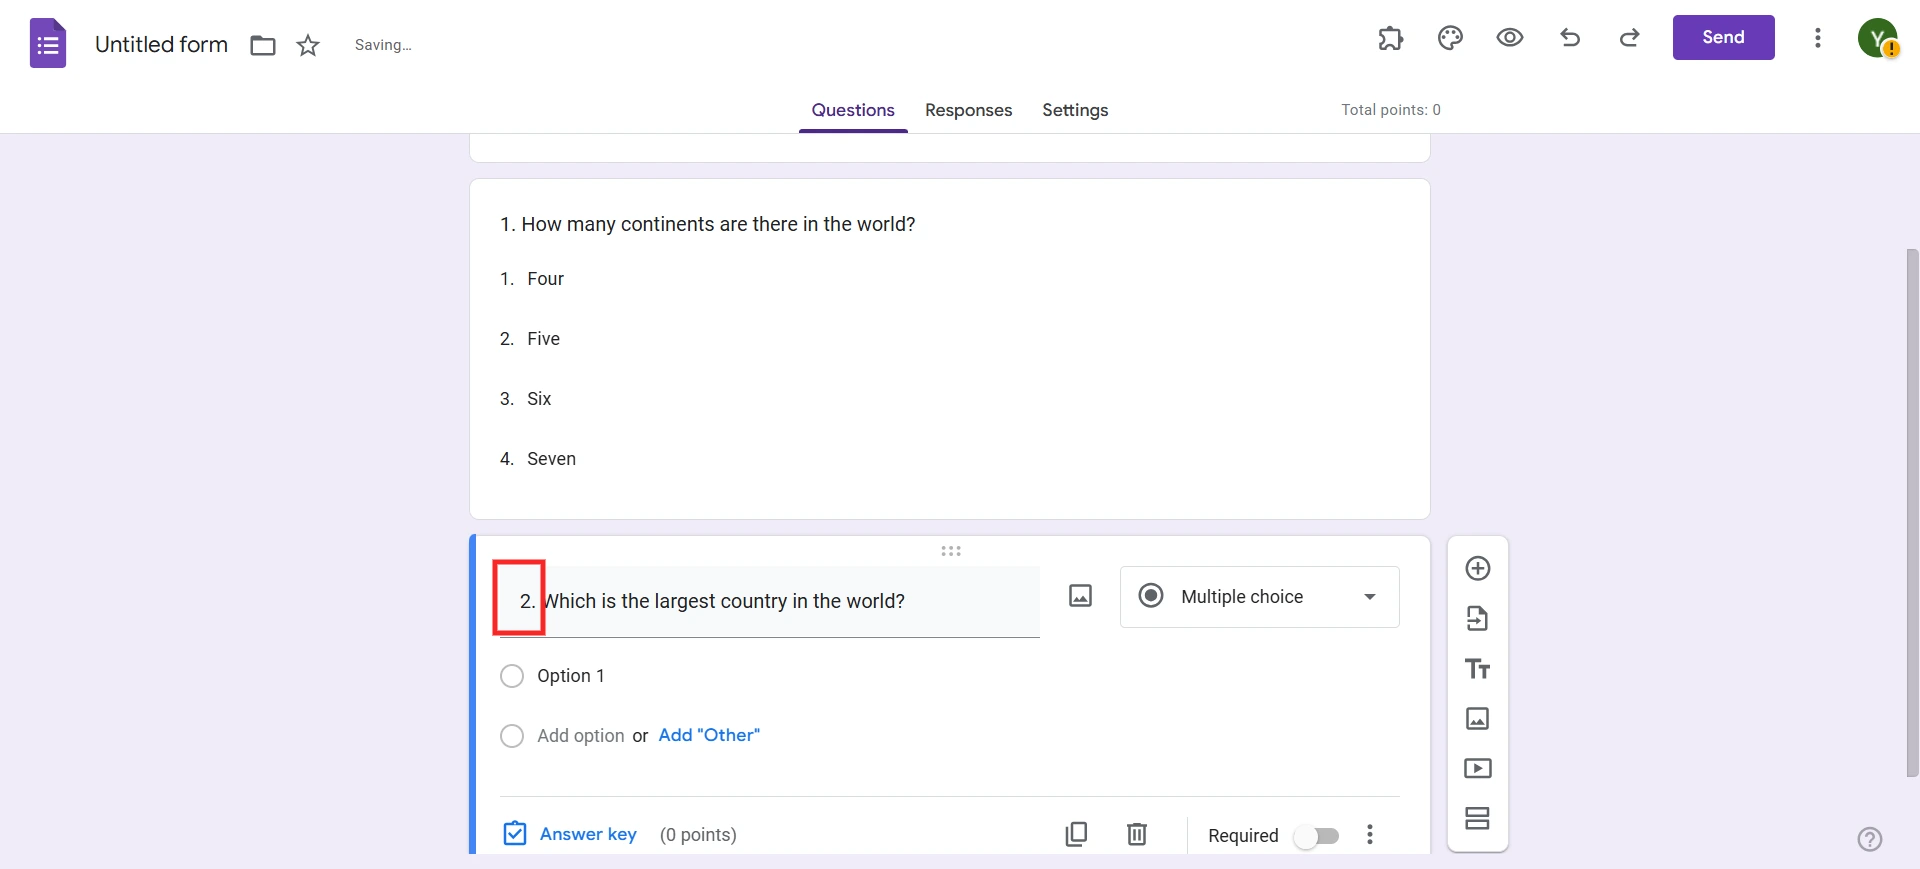Screen dimensions: 1920x869
Task: Move form to folder icon
Action: click(x=263, y=45)
